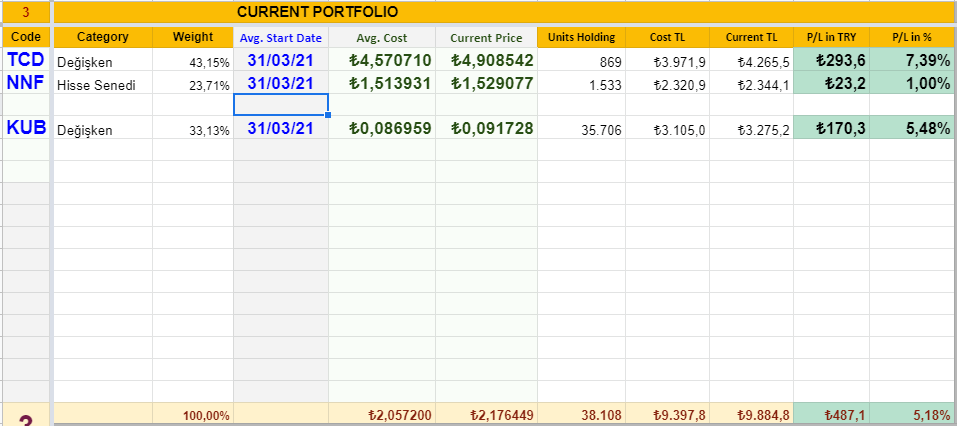The width and height of the screenshot is (957, 426).
Task: Click the Units Holding header
Action: point(581,37)
